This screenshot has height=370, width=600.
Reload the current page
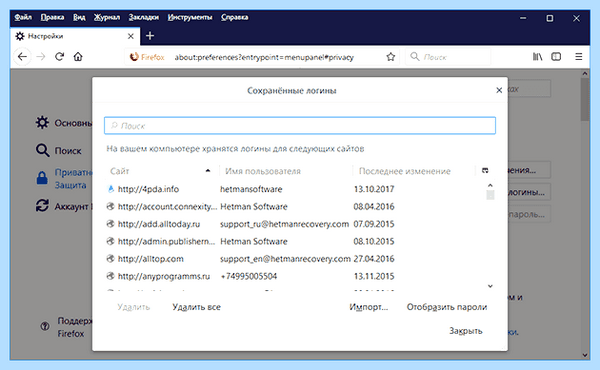59,57
